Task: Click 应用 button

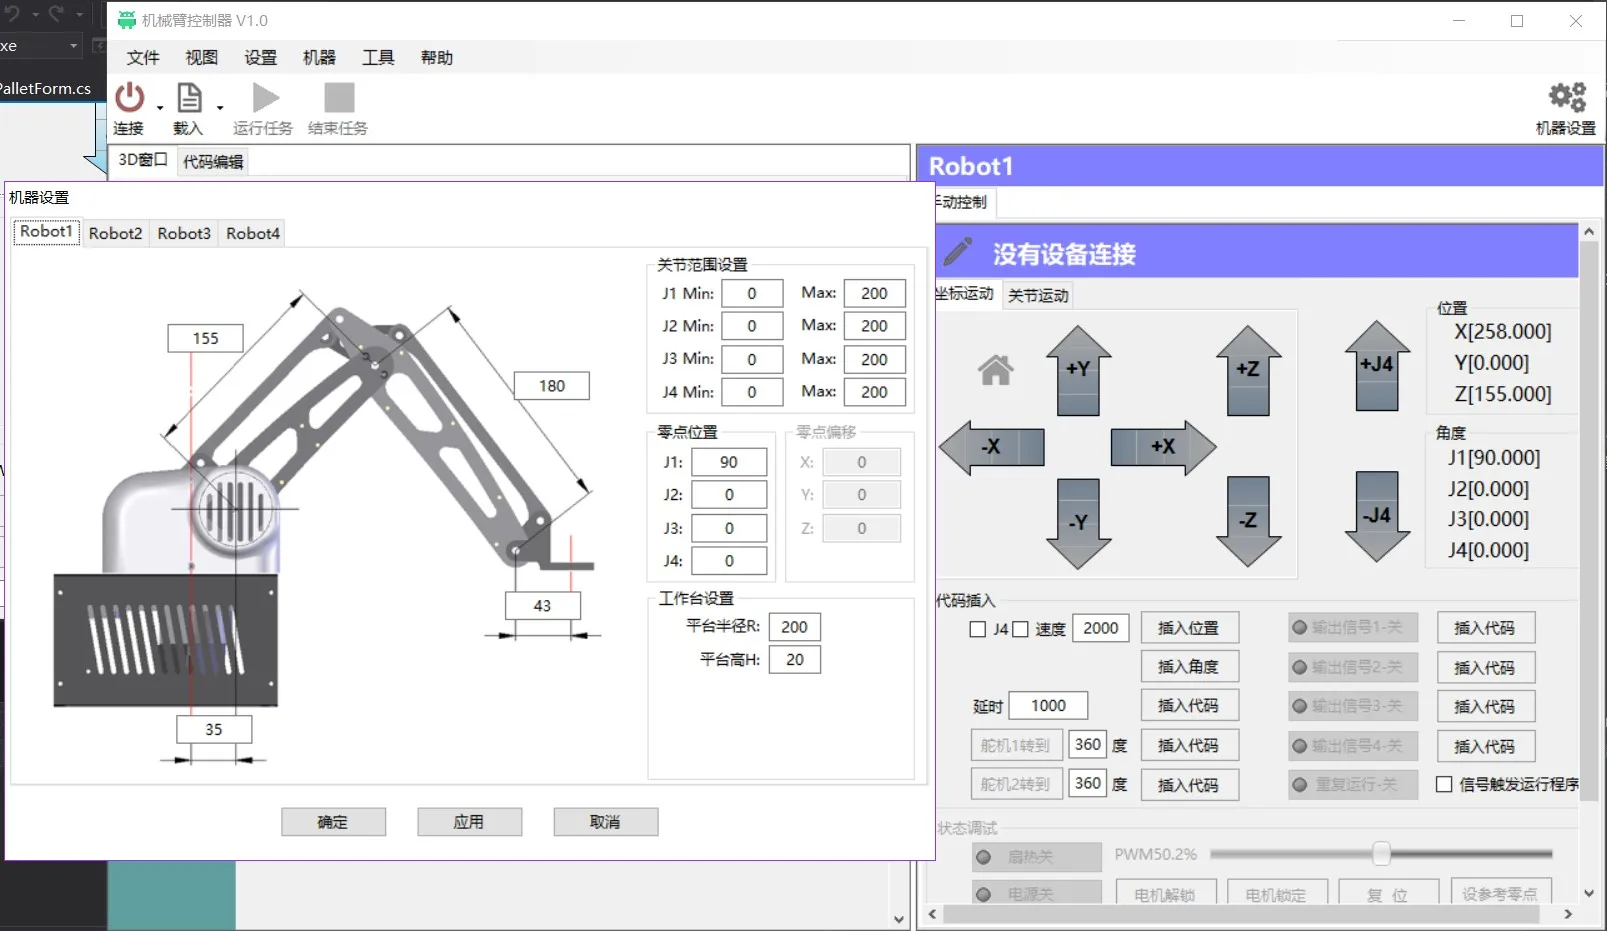Action: 469,822
